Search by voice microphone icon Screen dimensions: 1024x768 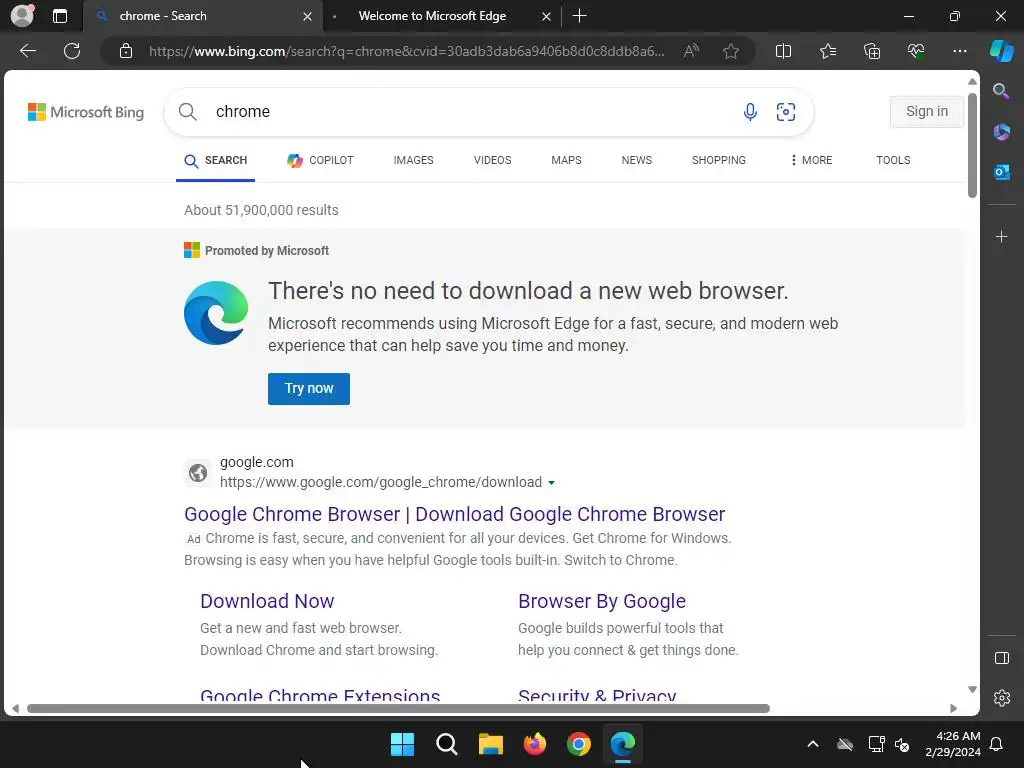click(750, 112)
